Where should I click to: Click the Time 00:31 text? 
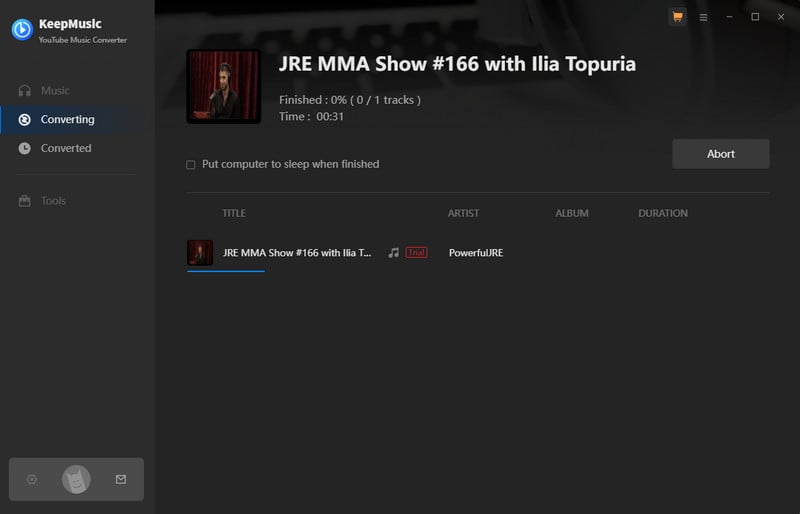(311, 116)
